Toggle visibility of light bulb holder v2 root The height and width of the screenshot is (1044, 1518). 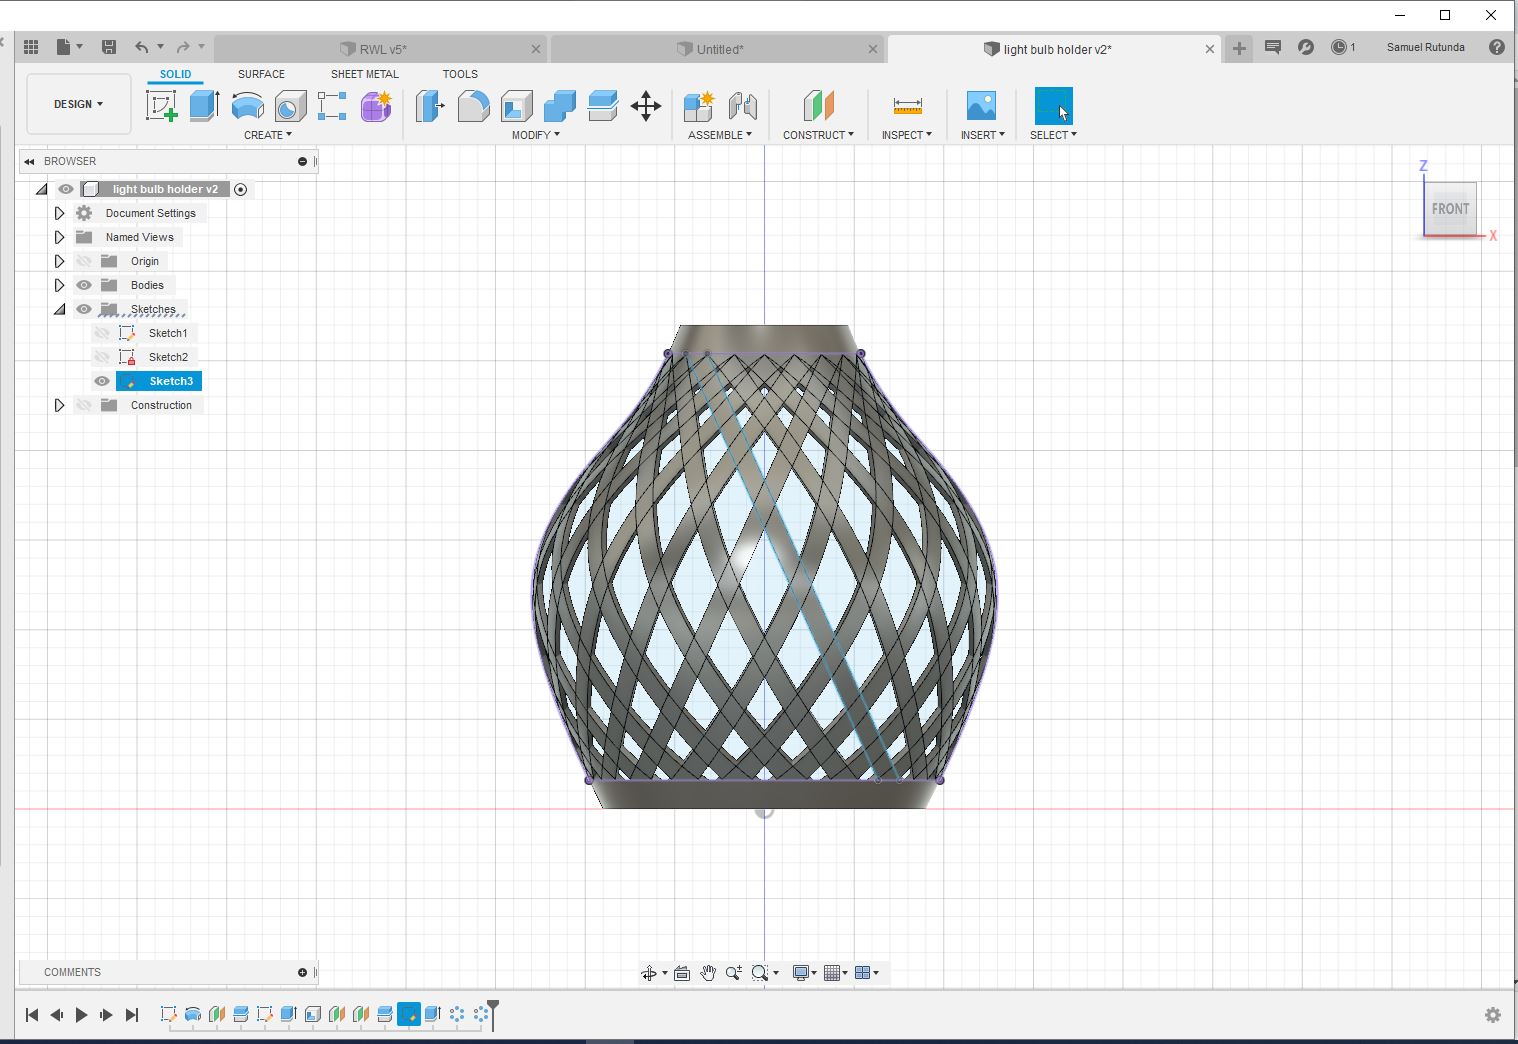(x=66, y=189)
